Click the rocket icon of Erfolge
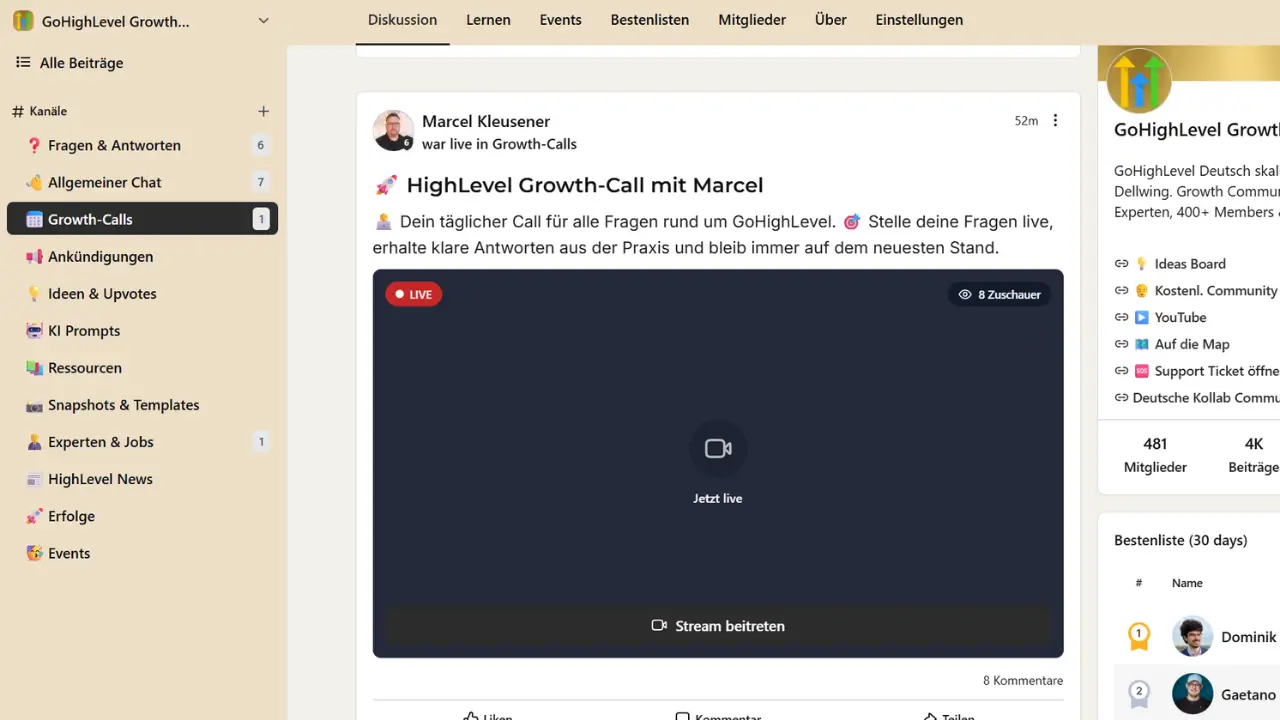This screenshot has width=1280, height=720. 34,515
